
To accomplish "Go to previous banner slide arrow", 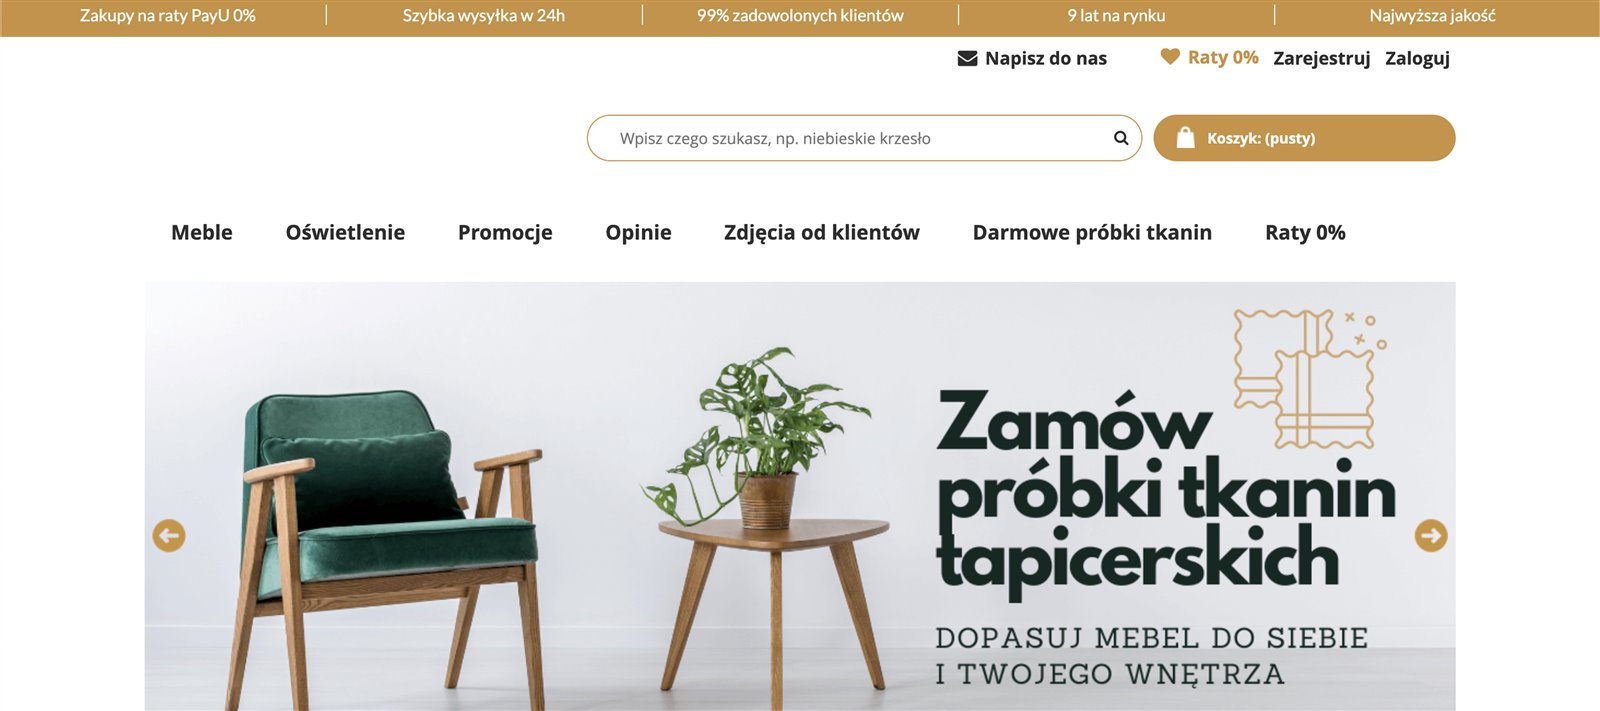I will tap(169, 535).
